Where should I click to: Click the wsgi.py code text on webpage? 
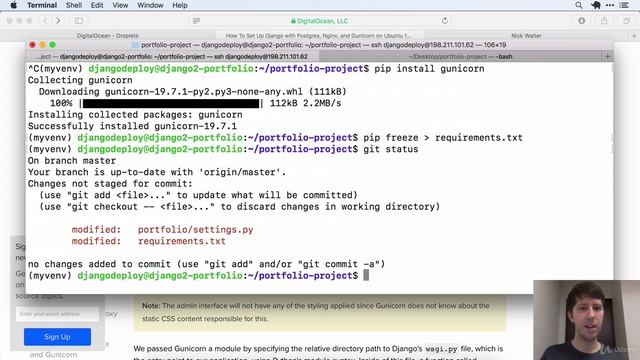tap(441, 349)
